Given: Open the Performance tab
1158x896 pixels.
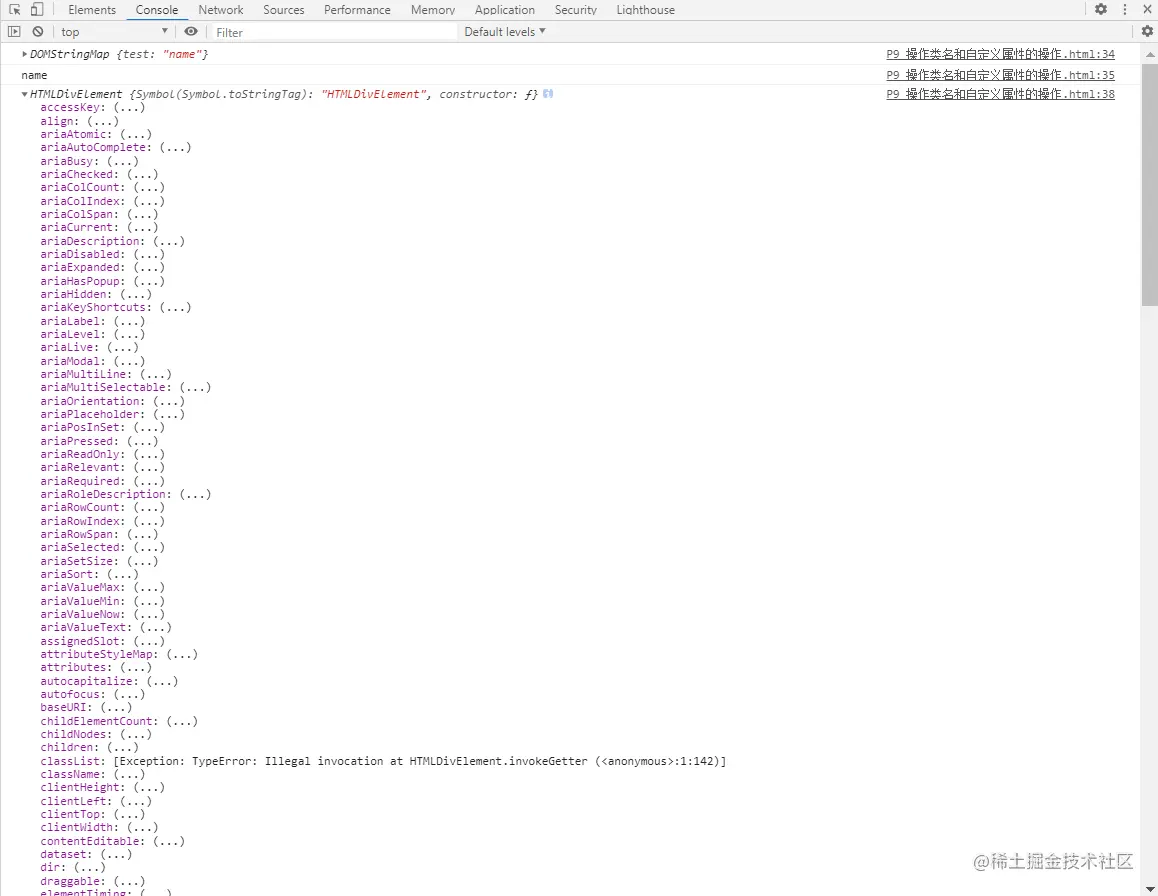Looking at the screenshot, I should click(357, 10).
